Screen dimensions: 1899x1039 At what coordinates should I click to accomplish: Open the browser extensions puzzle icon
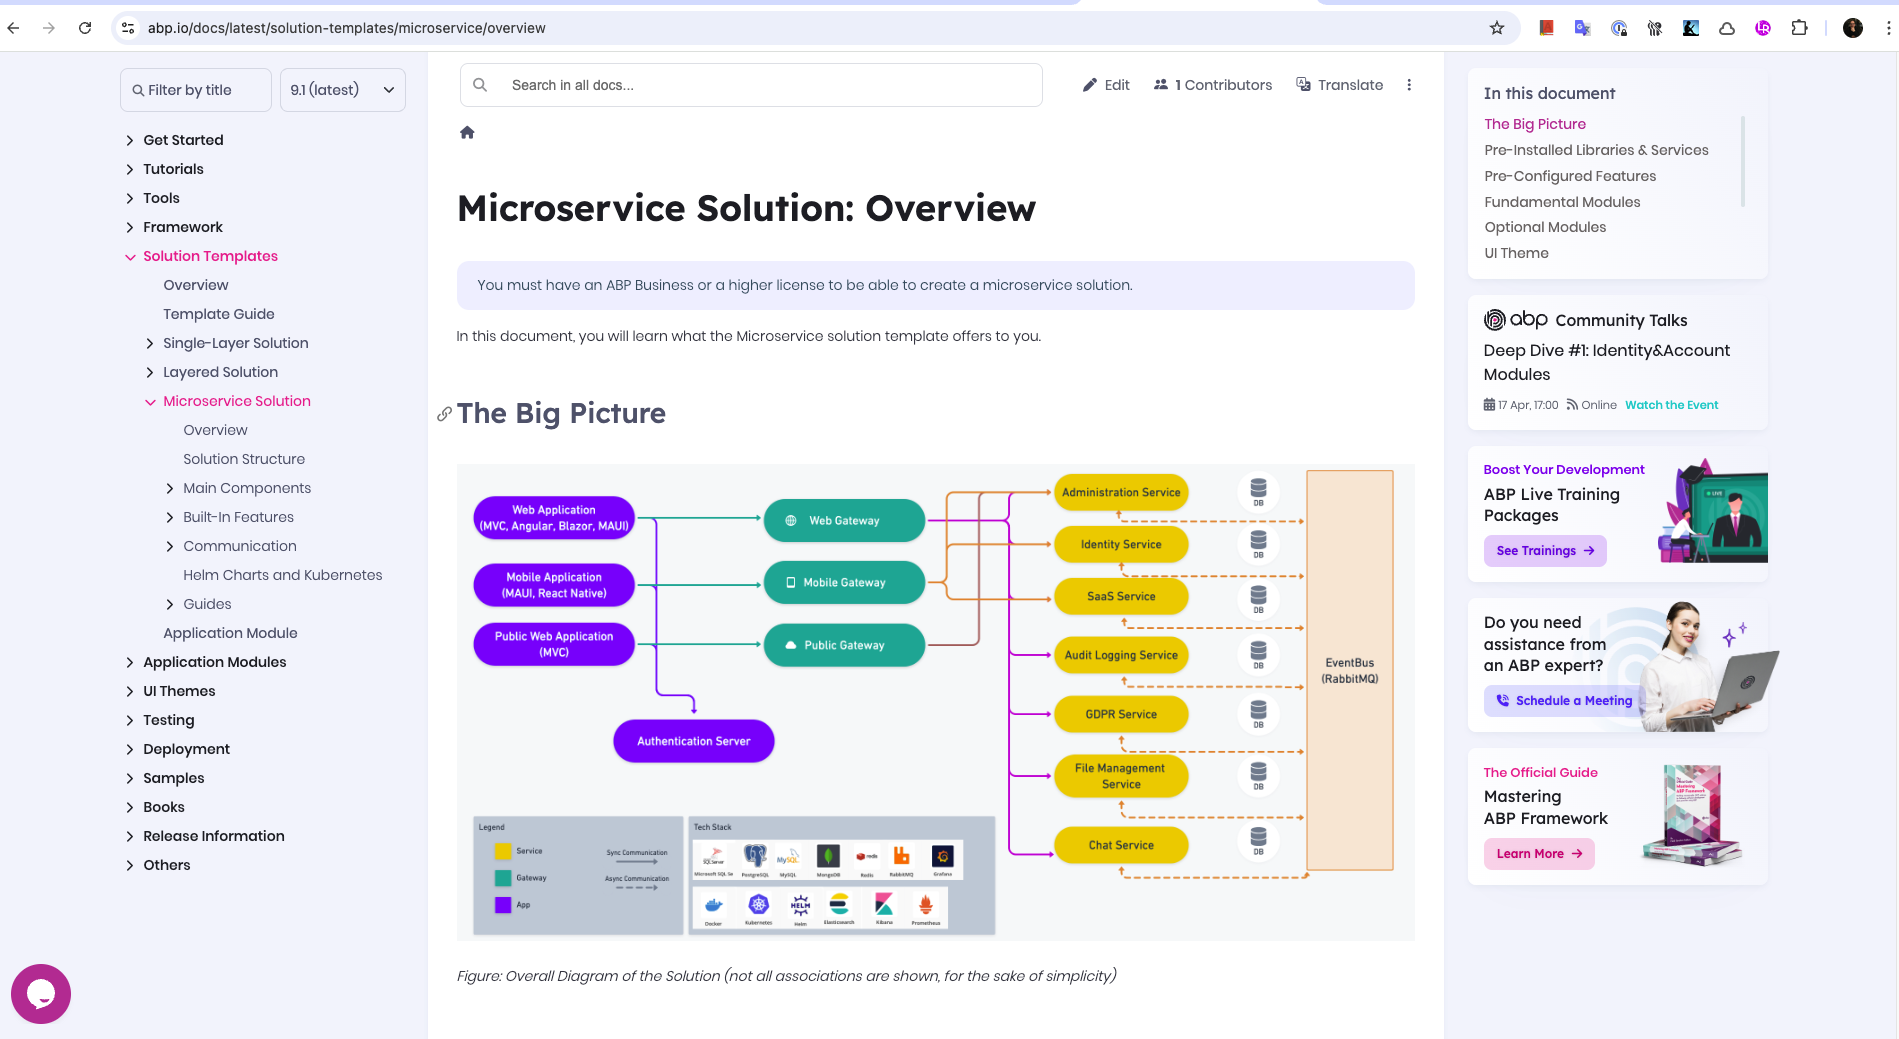click(1799, 28)
